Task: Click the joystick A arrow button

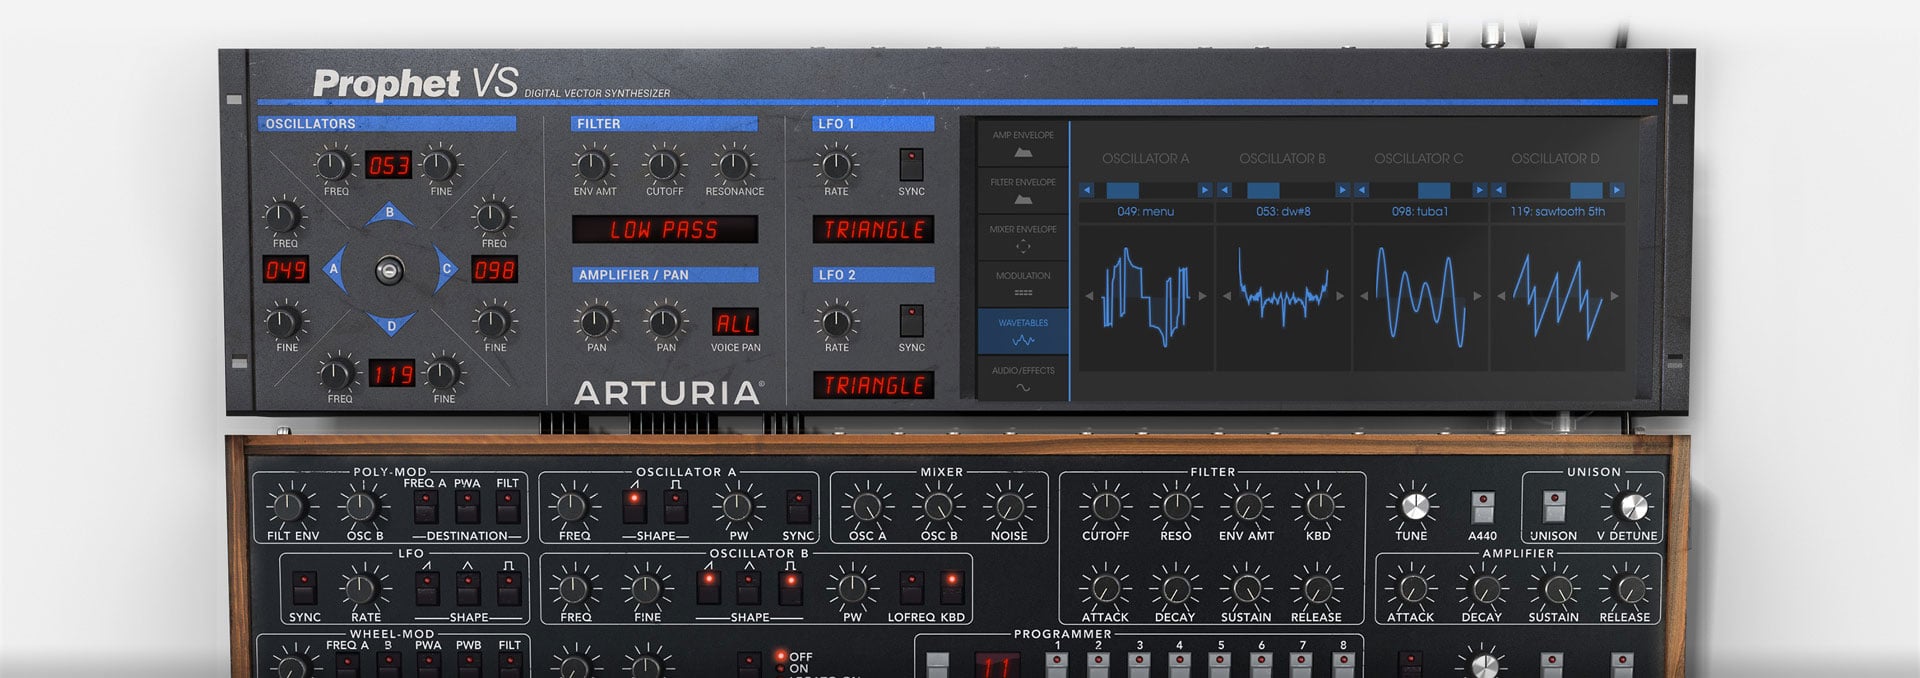Action: (x=335, y=268)
